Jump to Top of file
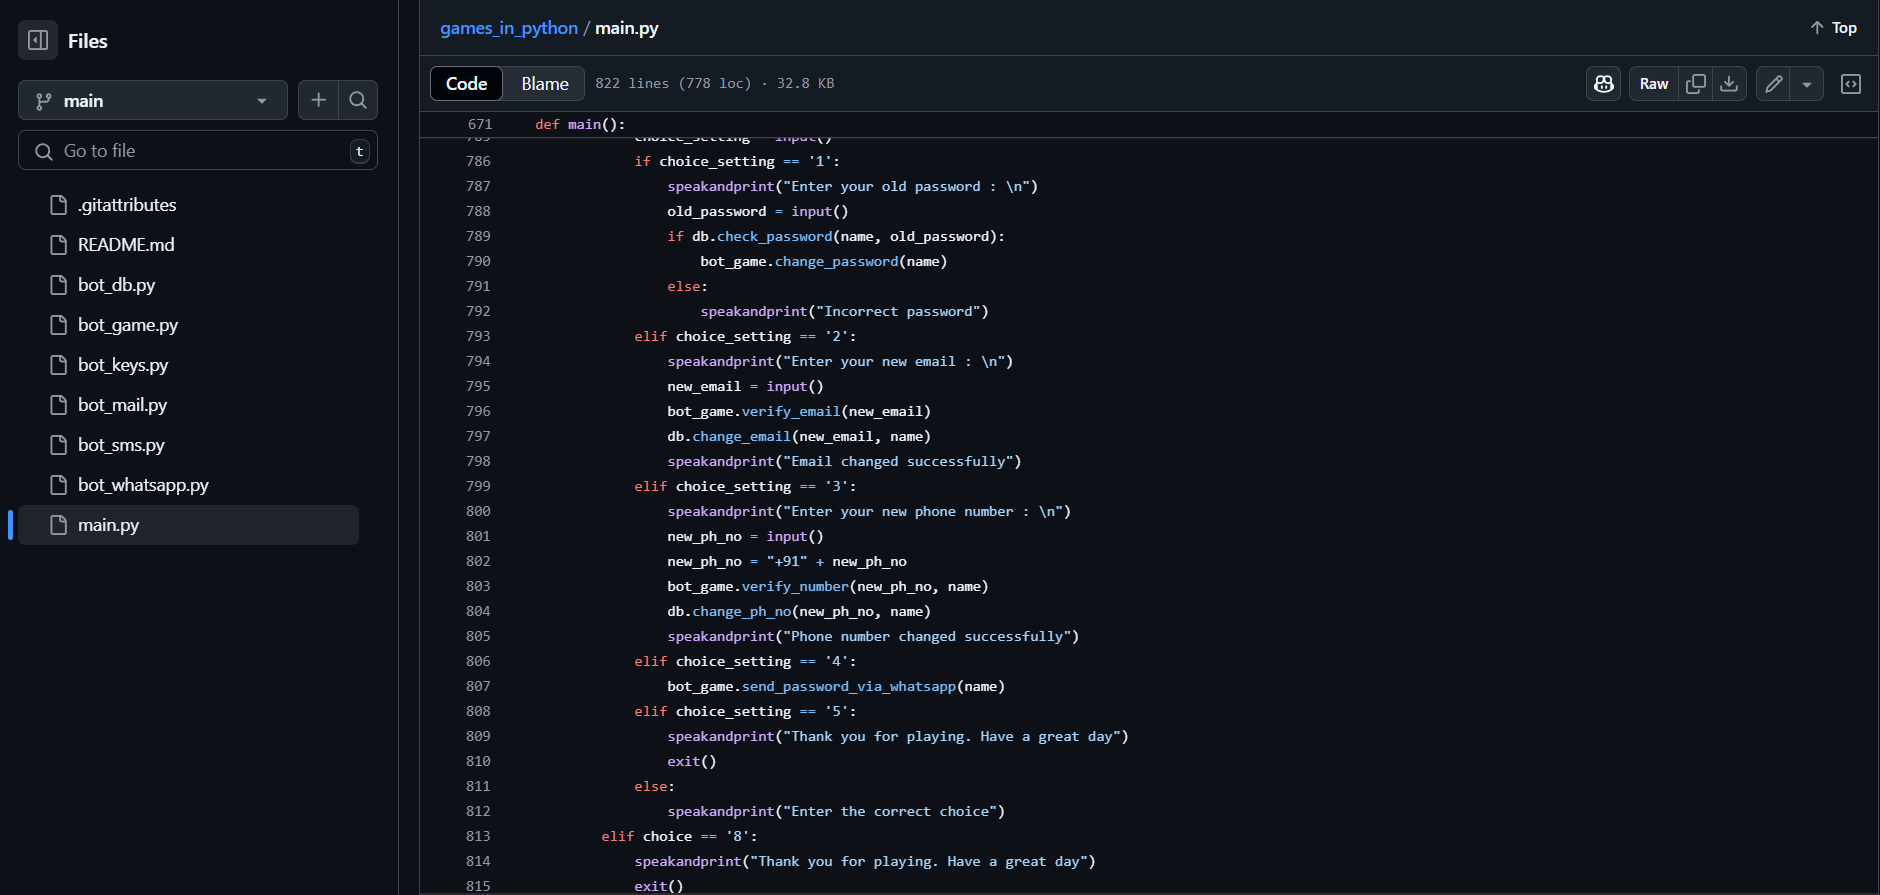 click(1833, 28)
